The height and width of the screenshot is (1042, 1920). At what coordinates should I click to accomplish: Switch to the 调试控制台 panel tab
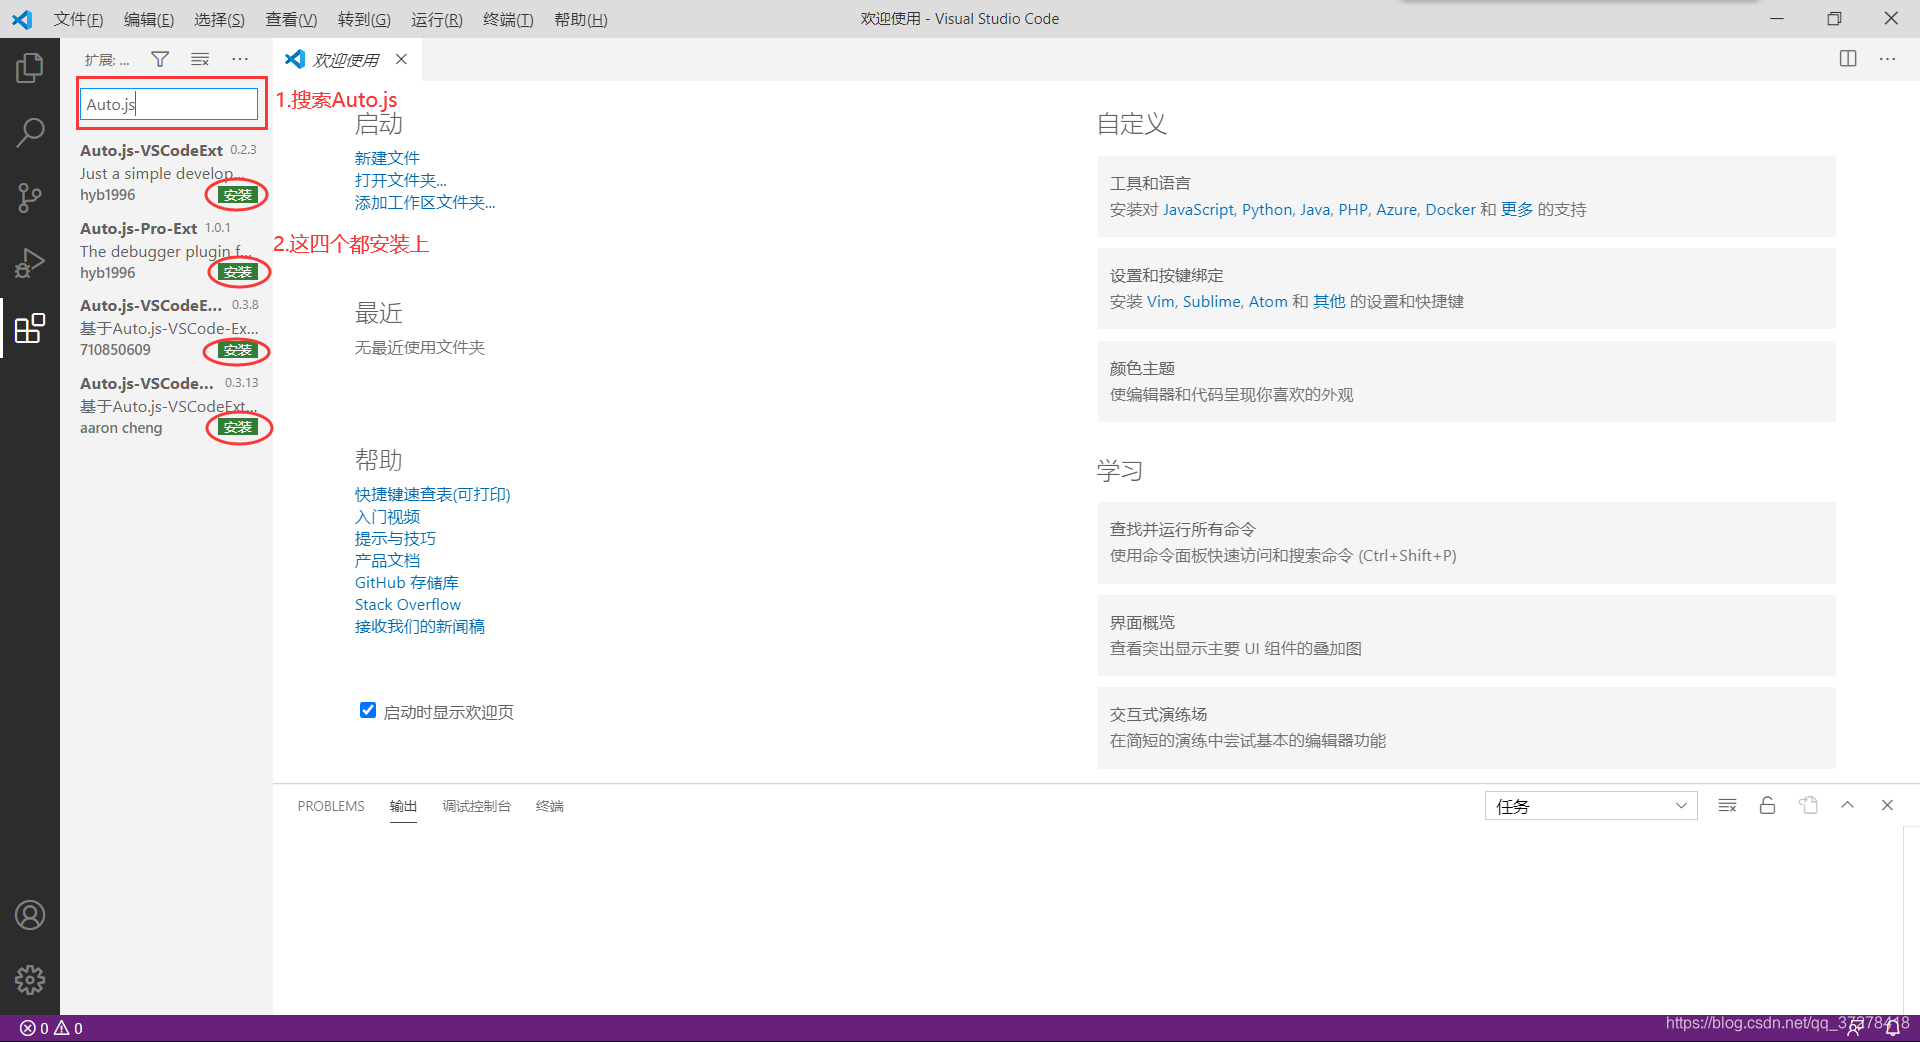476,806
